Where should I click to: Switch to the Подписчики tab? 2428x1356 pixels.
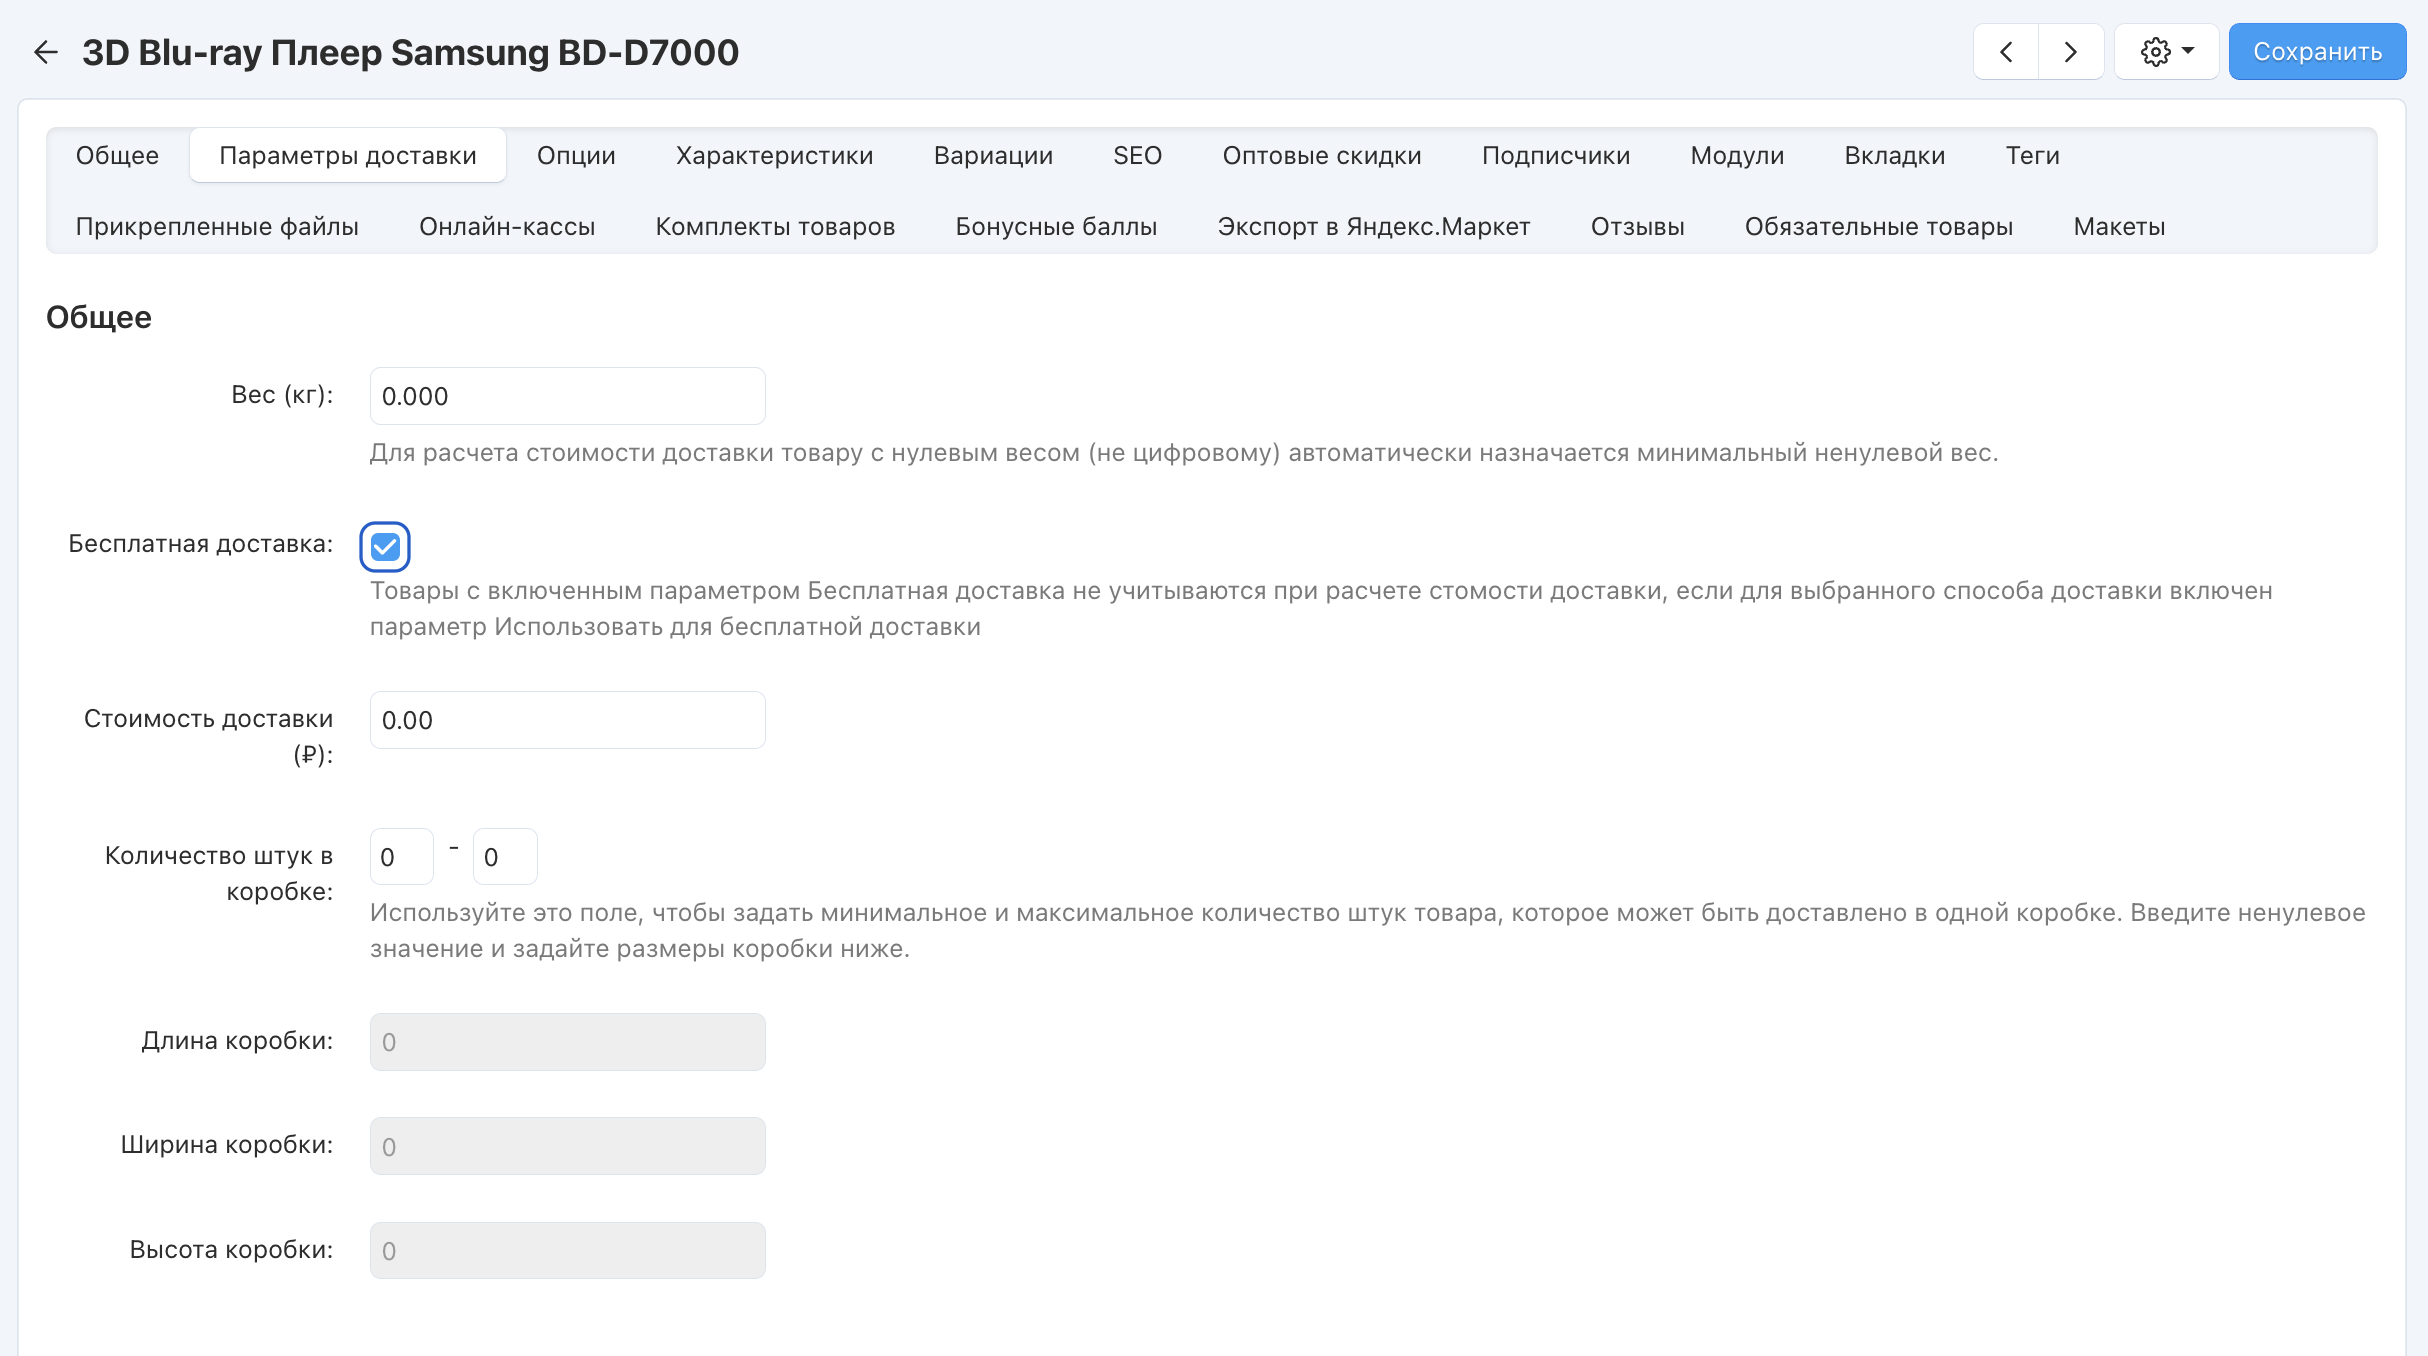pos(1556,155)
